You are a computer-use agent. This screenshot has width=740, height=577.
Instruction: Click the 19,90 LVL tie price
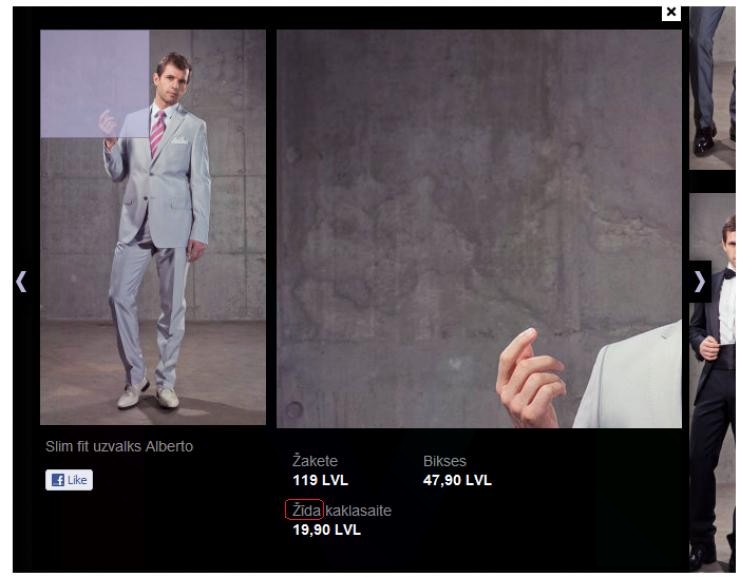pos(327,530)
